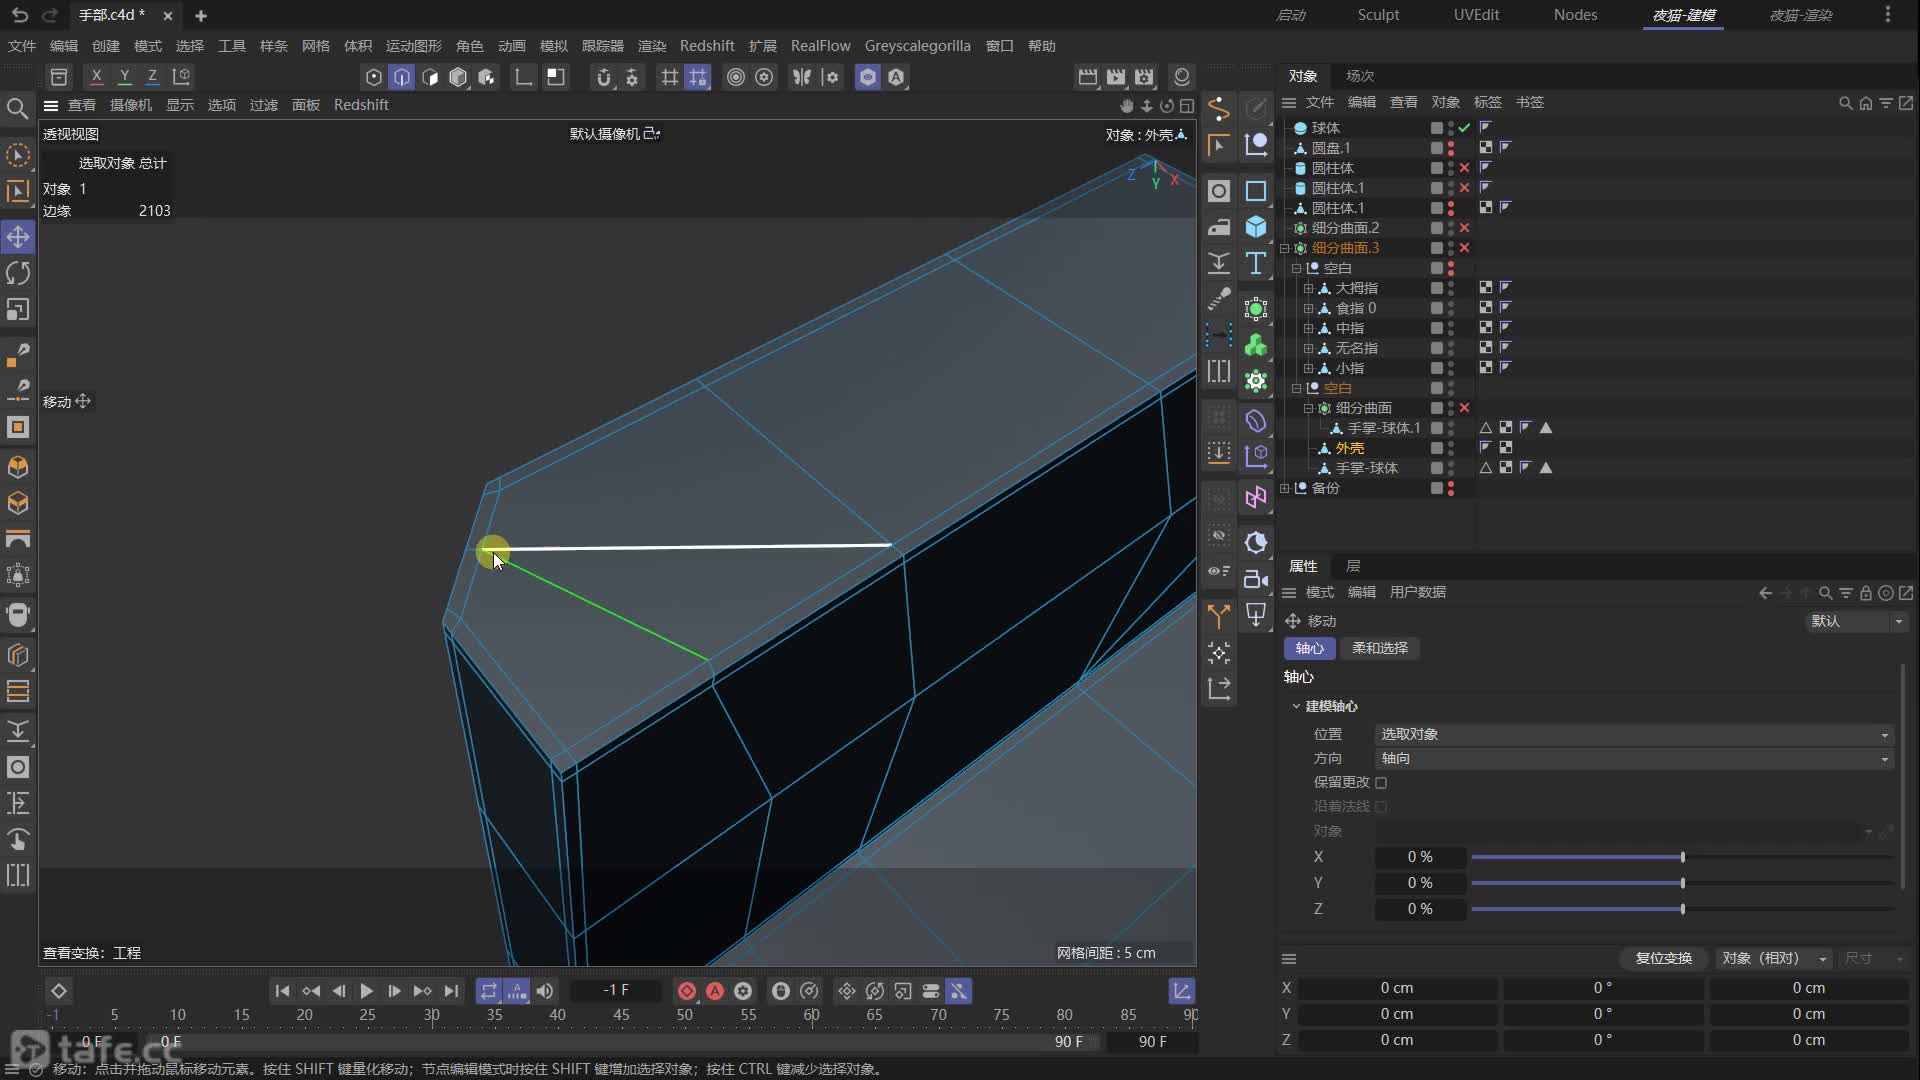Expand the 大拇指 tree node
Viewport: 1920px width, 1080px height.
coord(1309,288)
